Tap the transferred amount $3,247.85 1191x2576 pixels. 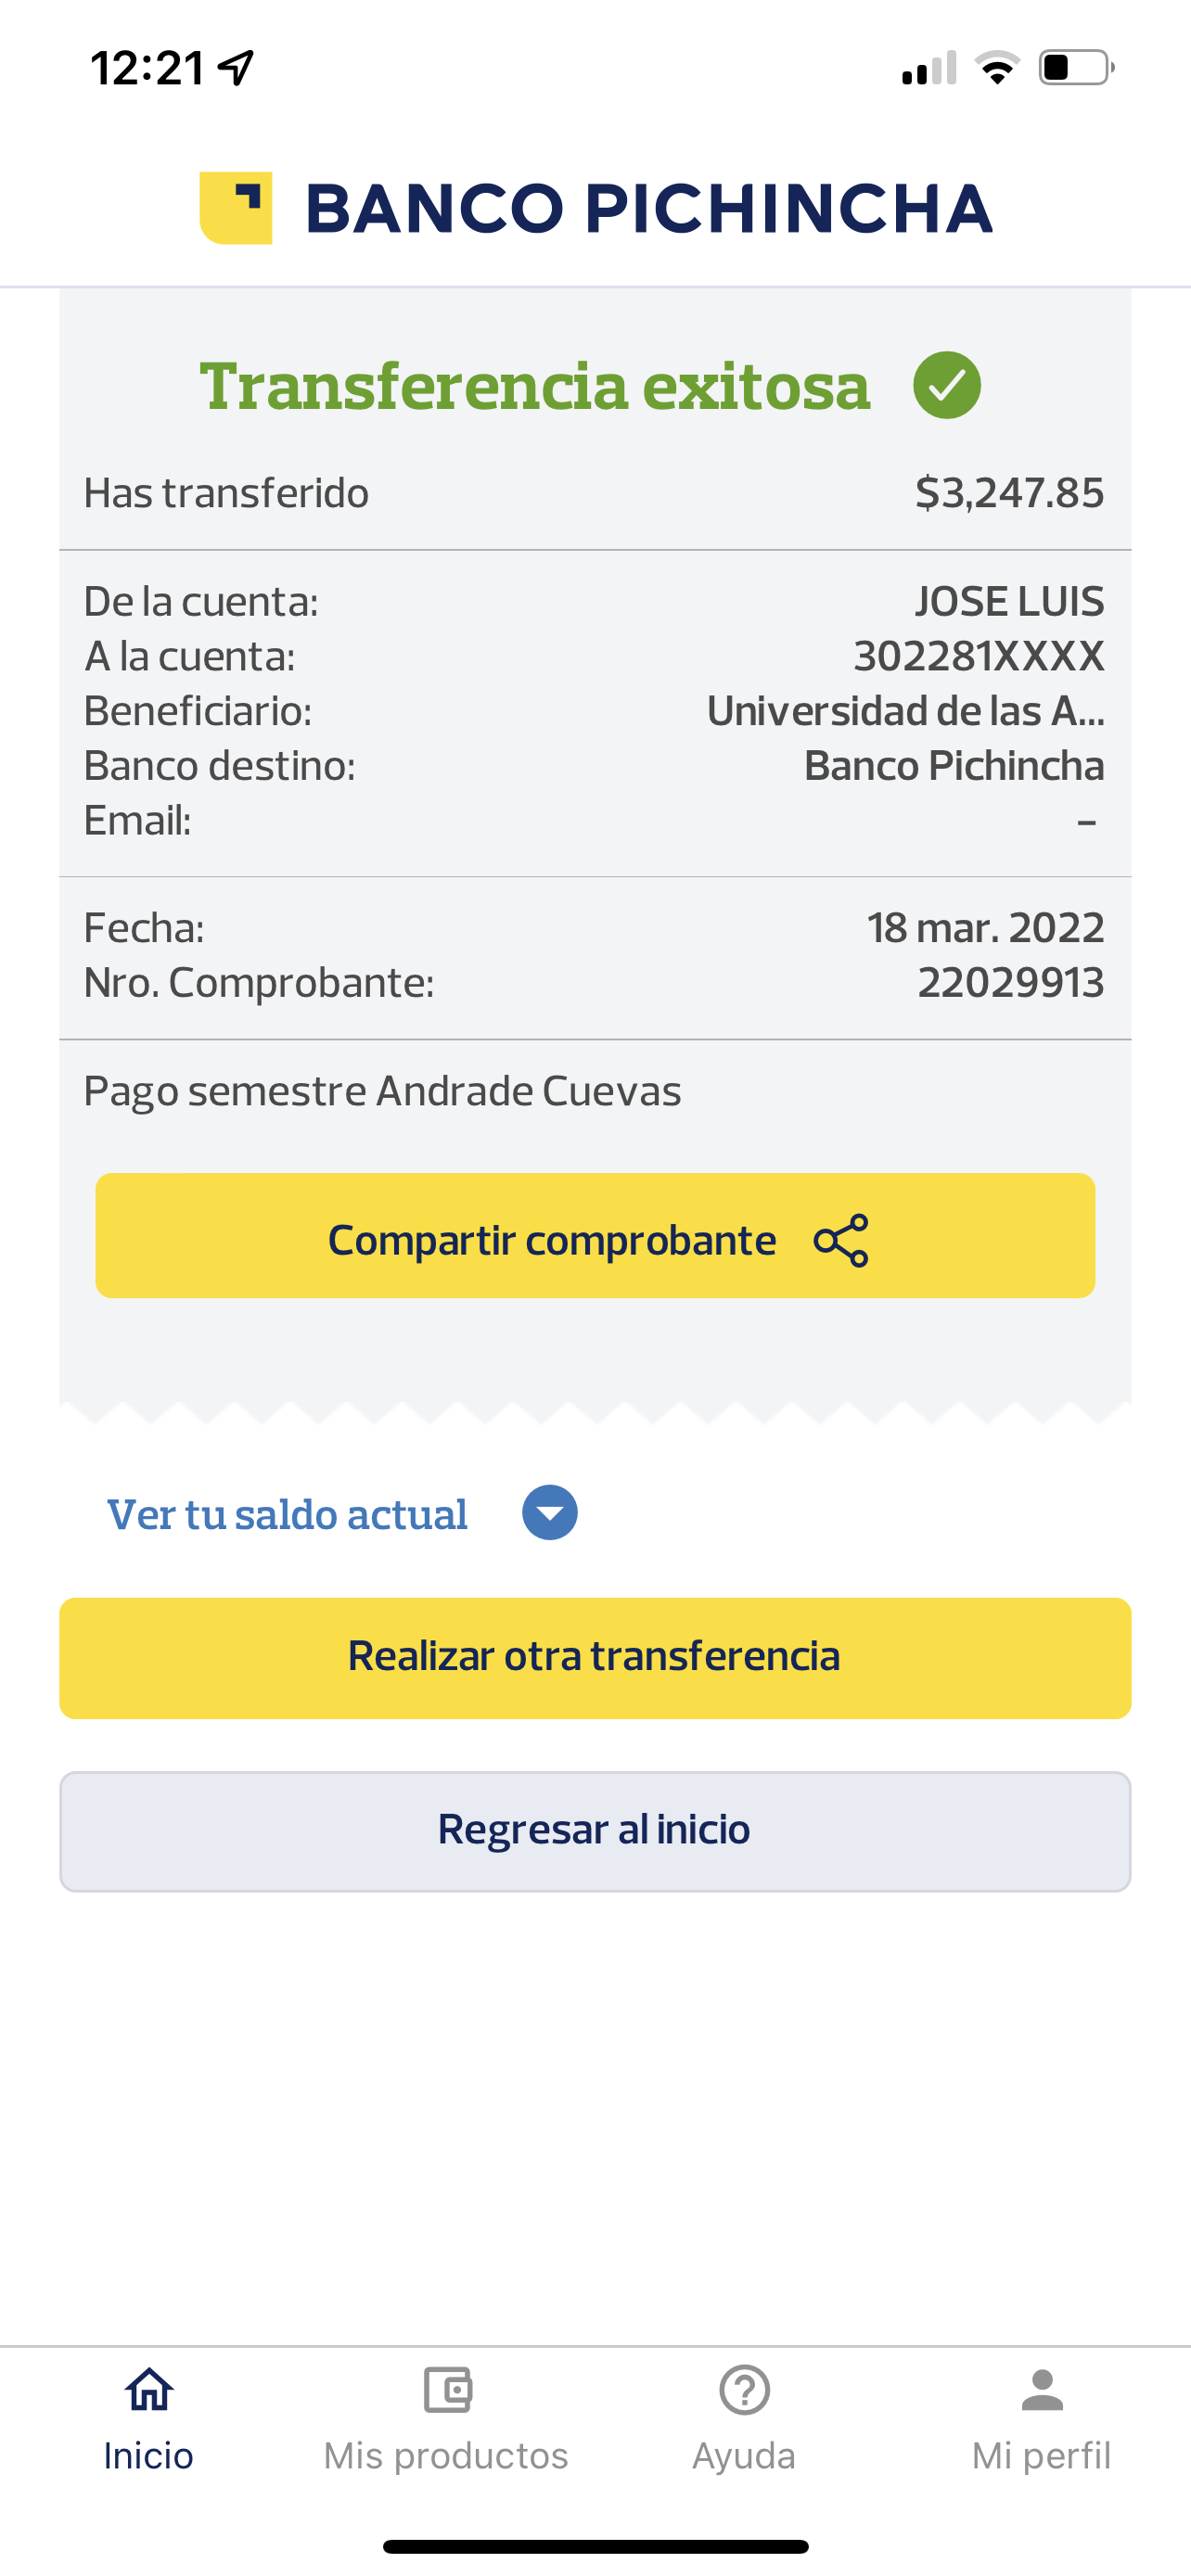pos(1009,493)
